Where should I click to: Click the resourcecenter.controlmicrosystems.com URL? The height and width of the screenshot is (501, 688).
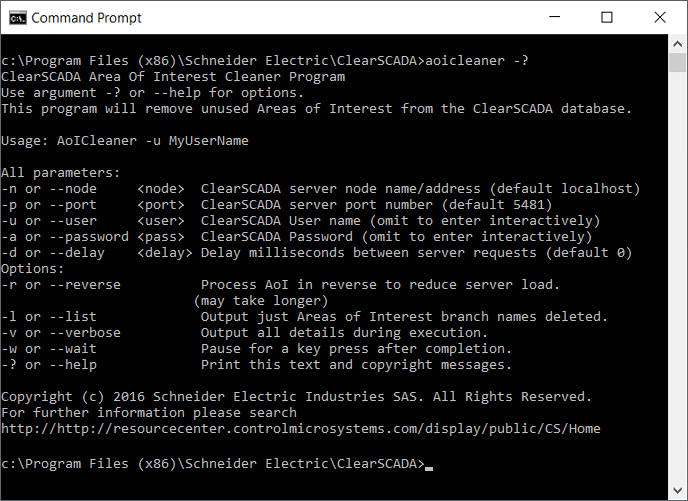[301, 429]
